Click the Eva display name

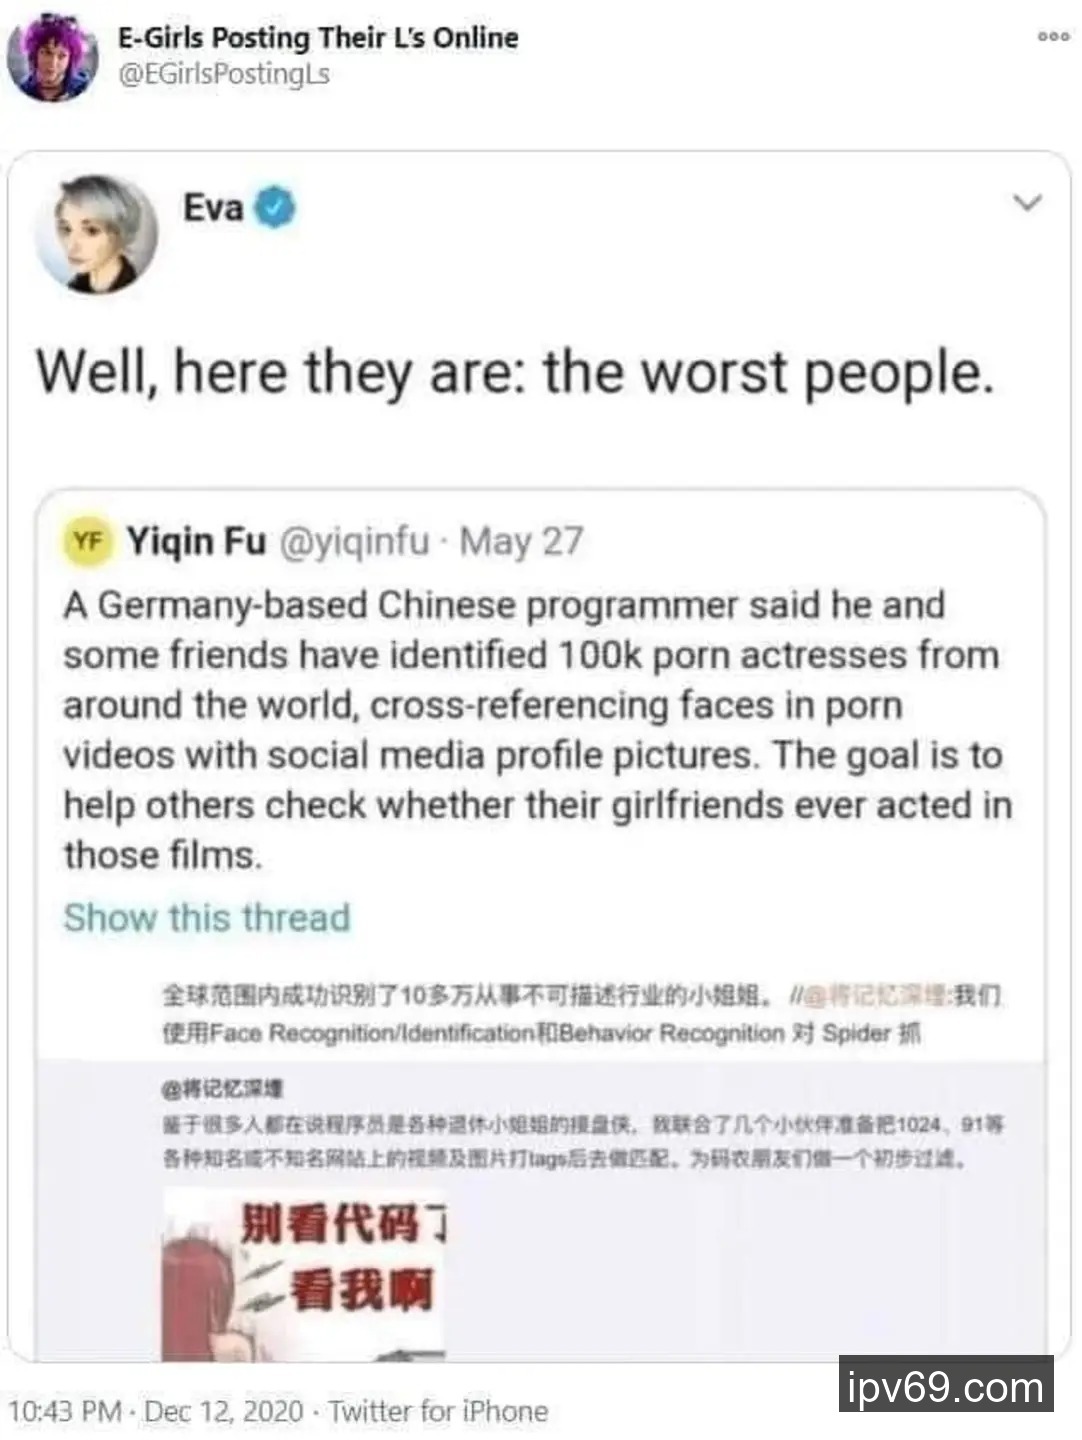[213, 208]
